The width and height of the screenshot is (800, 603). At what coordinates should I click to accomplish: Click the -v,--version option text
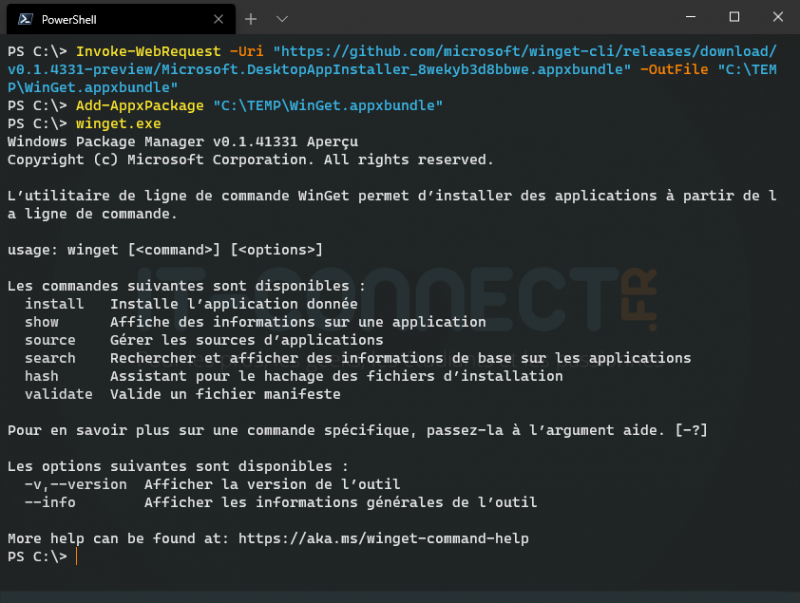[75, 484]
